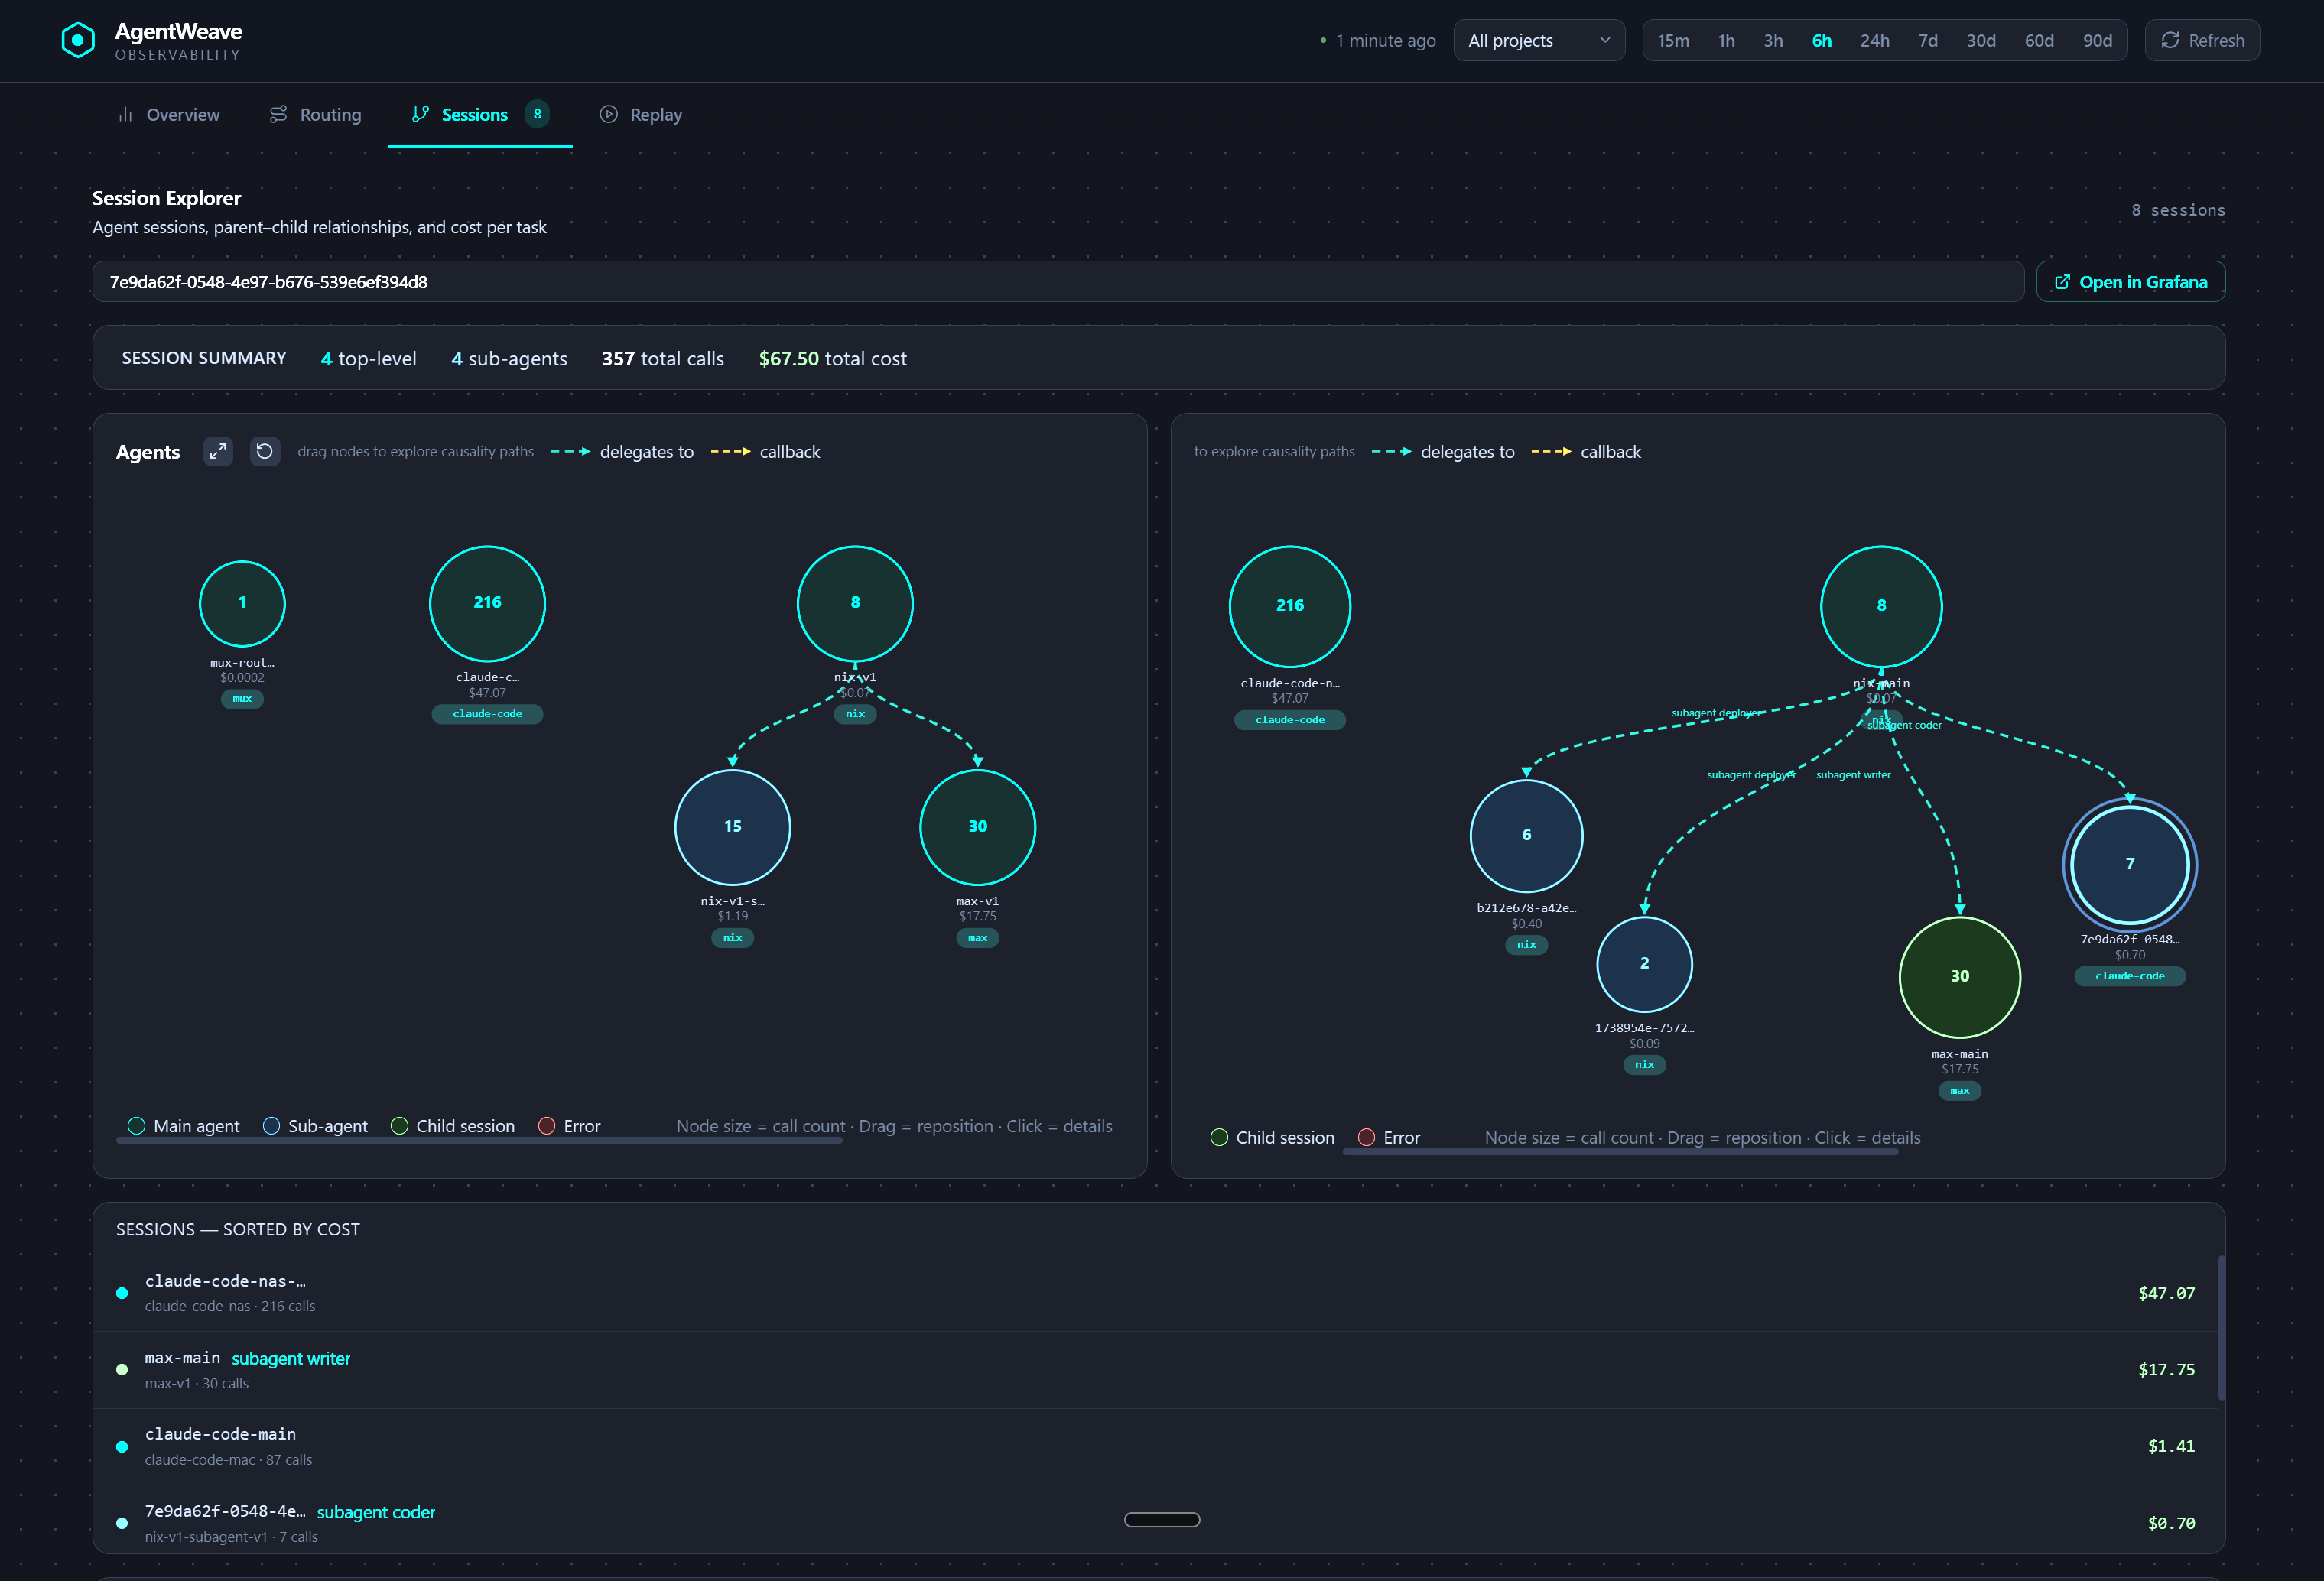Image resolution: width=2324 pixels, height=1581 pixels.
Task: Select the 15m time range
Action: 1673,41
